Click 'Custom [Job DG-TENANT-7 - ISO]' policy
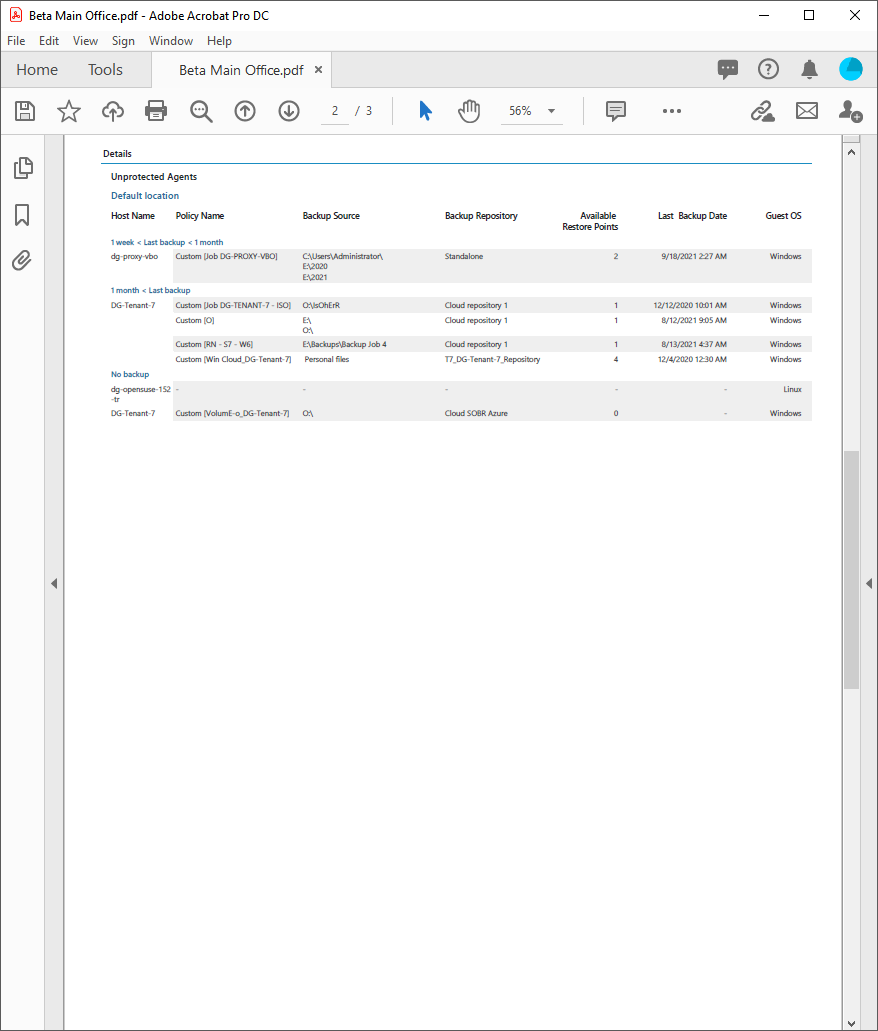 tap(233, 305)
